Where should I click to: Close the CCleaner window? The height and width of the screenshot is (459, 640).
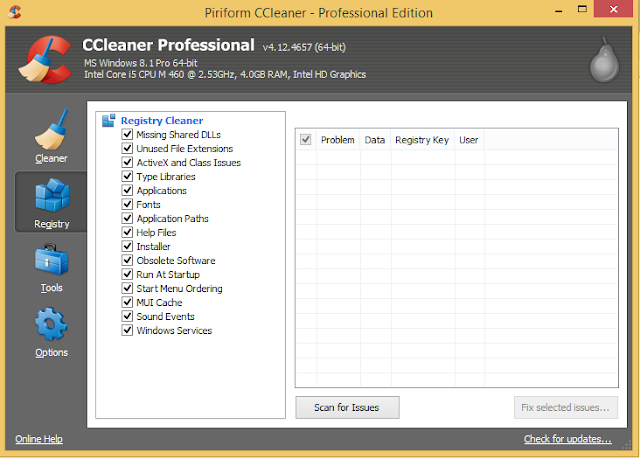(x=613, y=9)
